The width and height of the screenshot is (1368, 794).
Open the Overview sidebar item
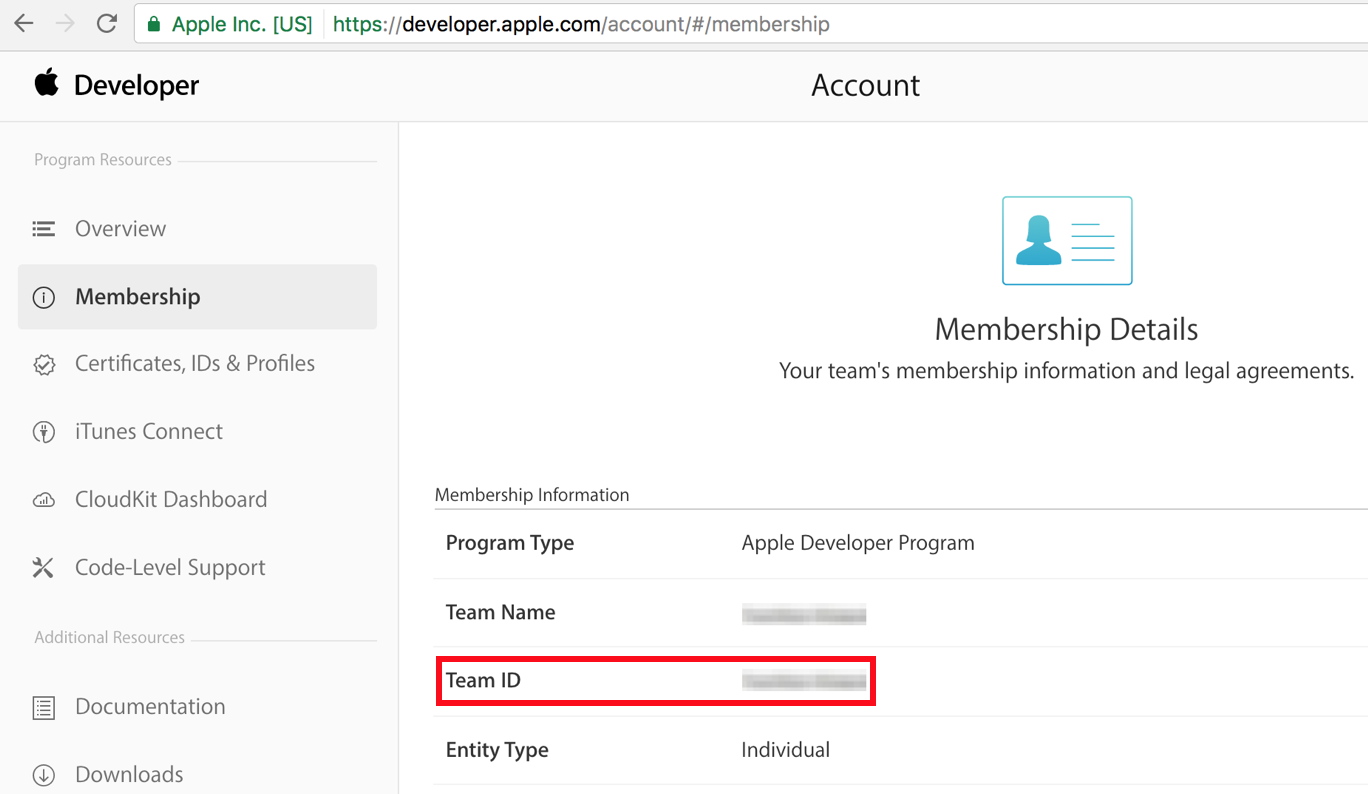197,229
